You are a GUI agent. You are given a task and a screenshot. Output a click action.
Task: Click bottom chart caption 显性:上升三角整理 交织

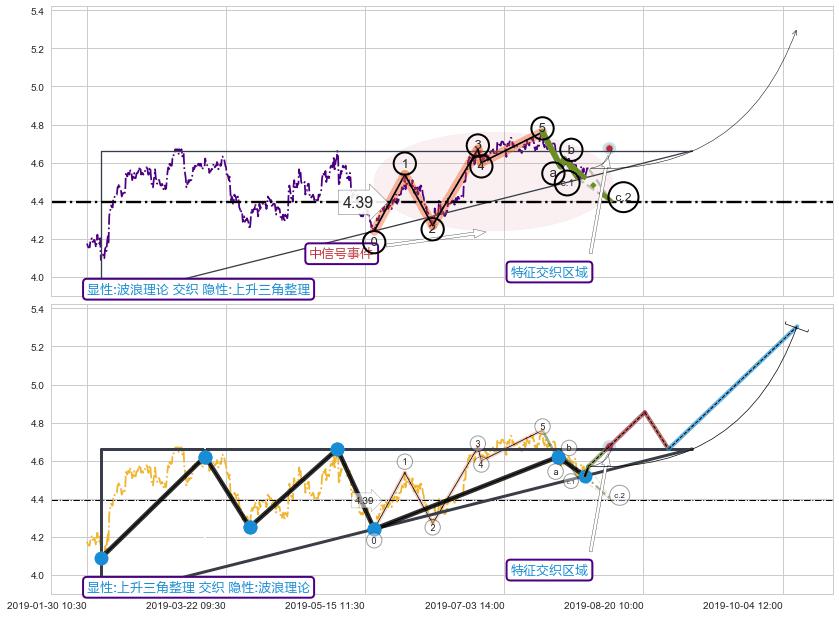[x=199, y=587]
